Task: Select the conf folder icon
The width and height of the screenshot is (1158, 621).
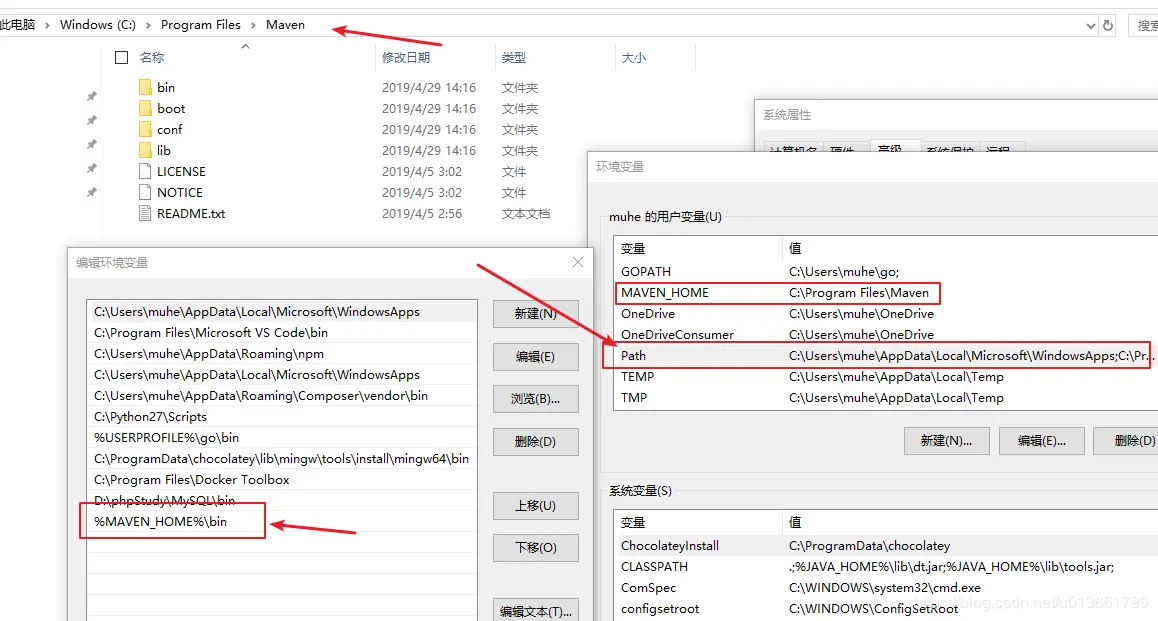Action: point(145,129)
